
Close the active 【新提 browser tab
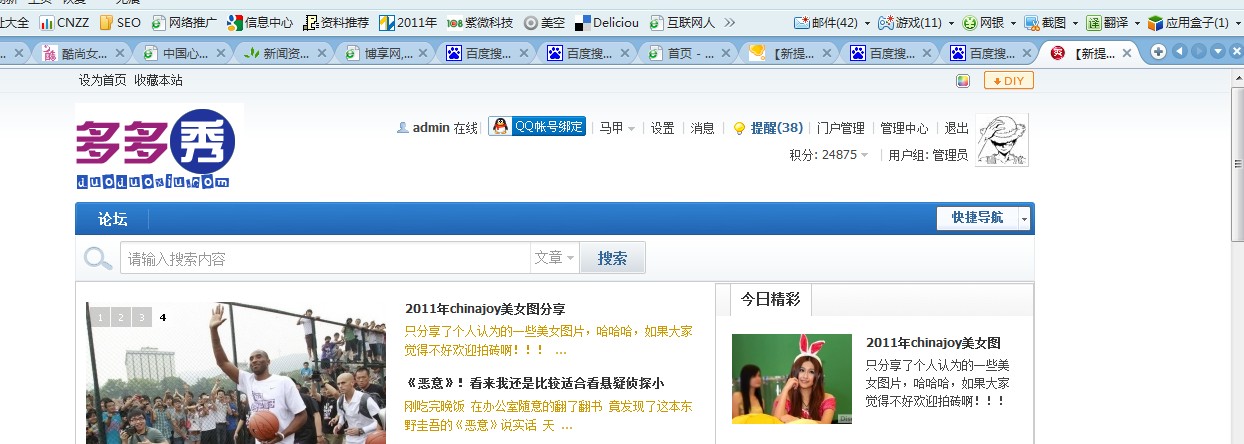tap(1127, 54)
